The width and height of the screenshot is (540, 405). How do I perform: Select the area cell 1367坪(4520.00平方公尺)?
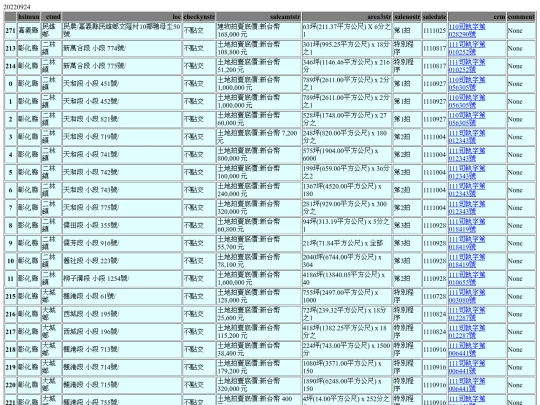tap(347, 190)
